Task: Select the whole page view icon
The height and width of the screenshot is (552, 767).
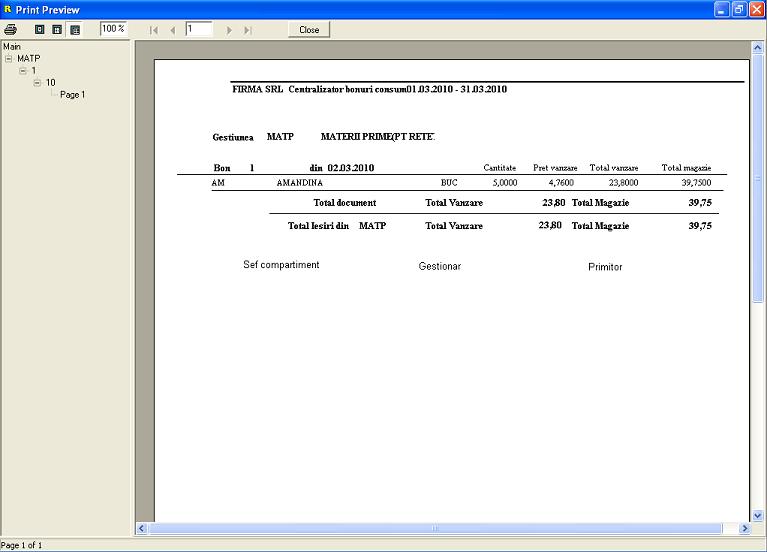Action: click(x=40, y=29)
